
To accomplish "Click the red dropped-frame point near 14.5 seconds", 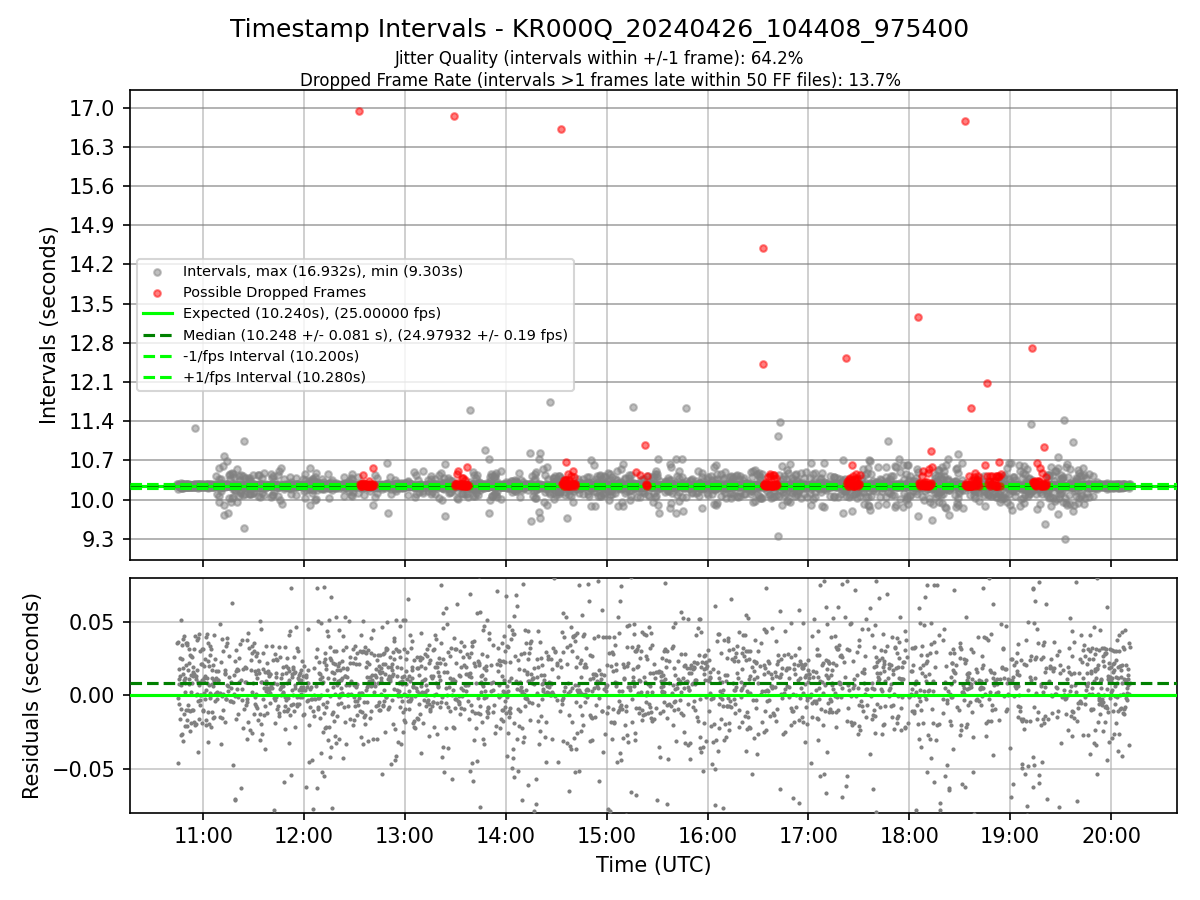I will coord(763,248).
